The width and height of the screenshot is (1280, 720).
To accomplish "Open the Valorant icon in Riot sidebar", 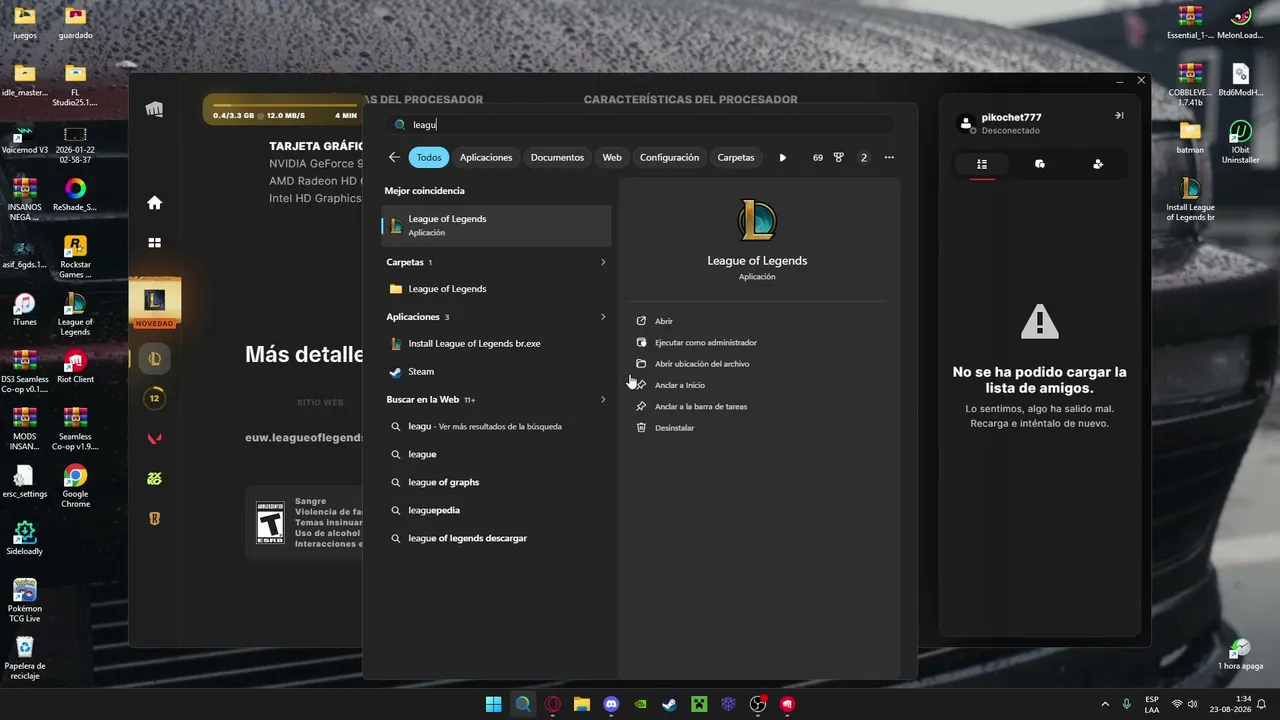I will pos(154,438).
